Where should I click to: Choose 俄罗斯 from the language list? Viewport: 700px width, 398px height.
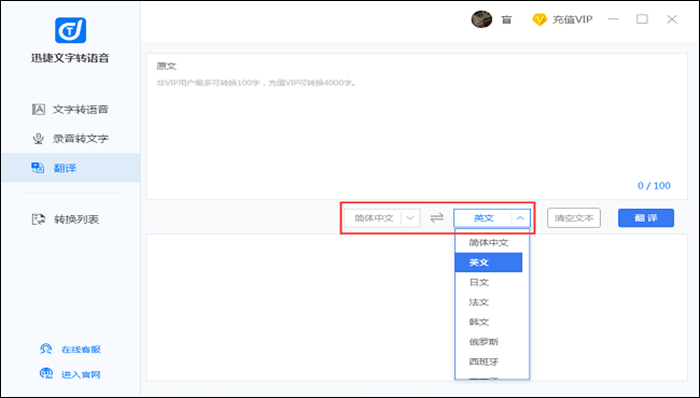tap(489, 342)
